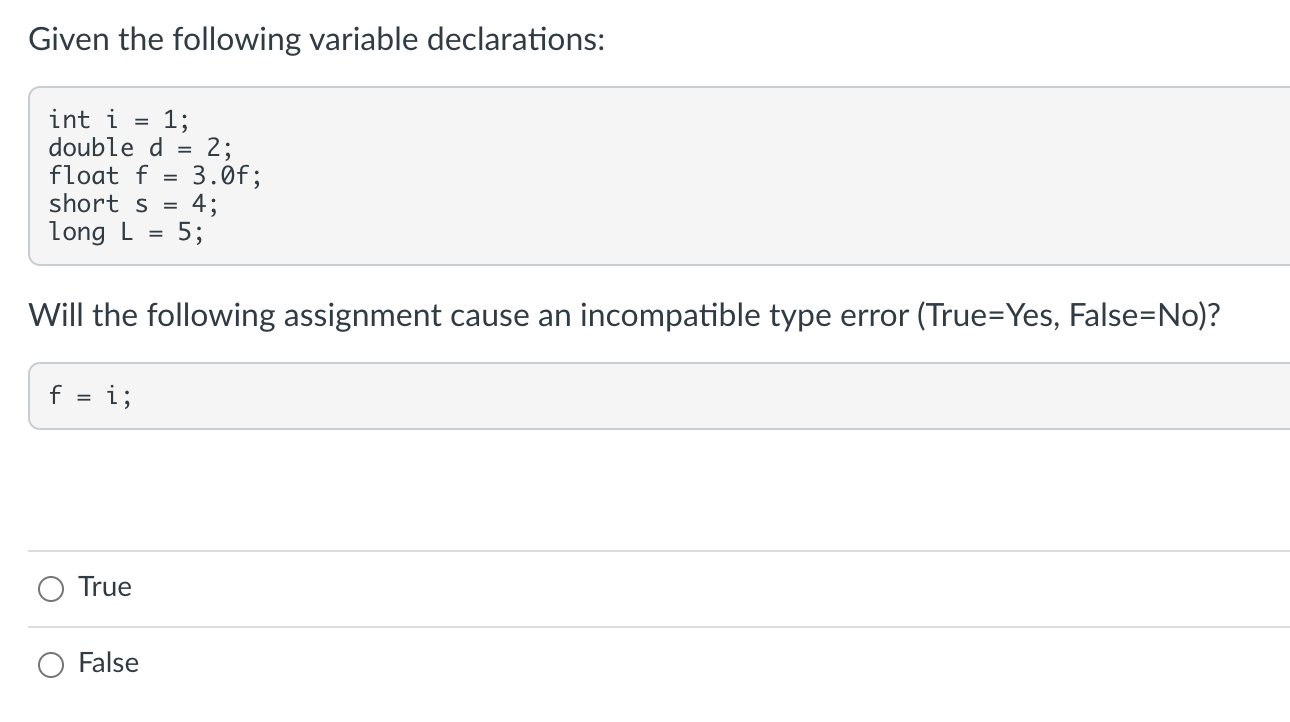Click the divider between True and False options
Image resolution: width=1290 pixels, height=722 pixels.
(645, 625)
